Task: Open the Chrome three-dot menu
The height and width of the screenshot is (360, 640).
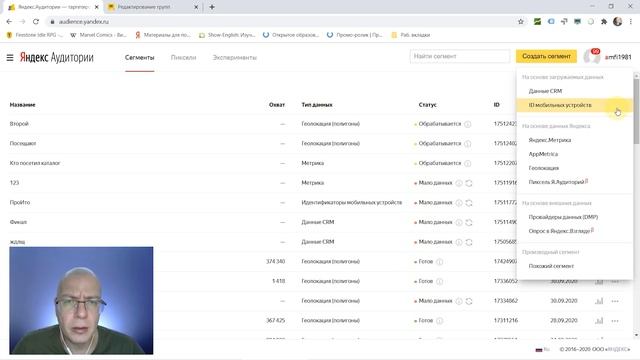Action: point(631,22)
